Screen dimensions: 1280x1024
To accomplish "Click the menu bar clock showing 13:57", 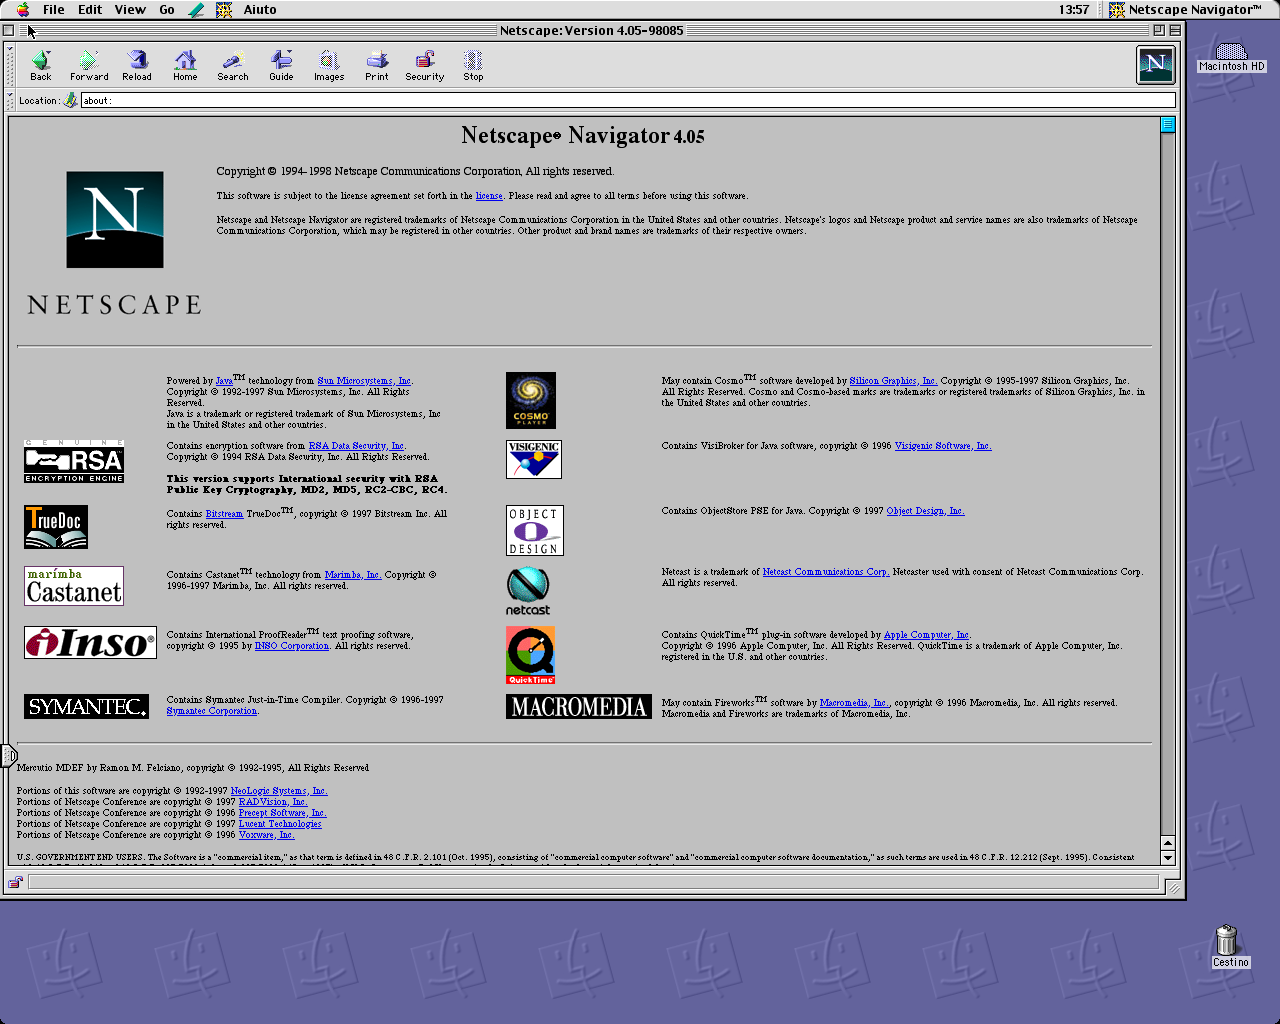I will point(1074,9).
